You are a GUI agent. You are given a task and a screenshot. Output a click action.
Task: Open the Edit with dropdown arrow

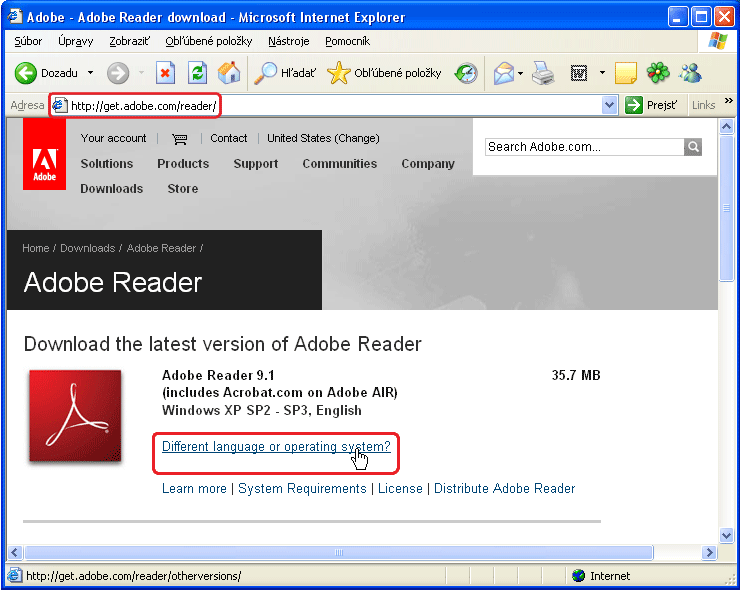click(x=602, y=73)
